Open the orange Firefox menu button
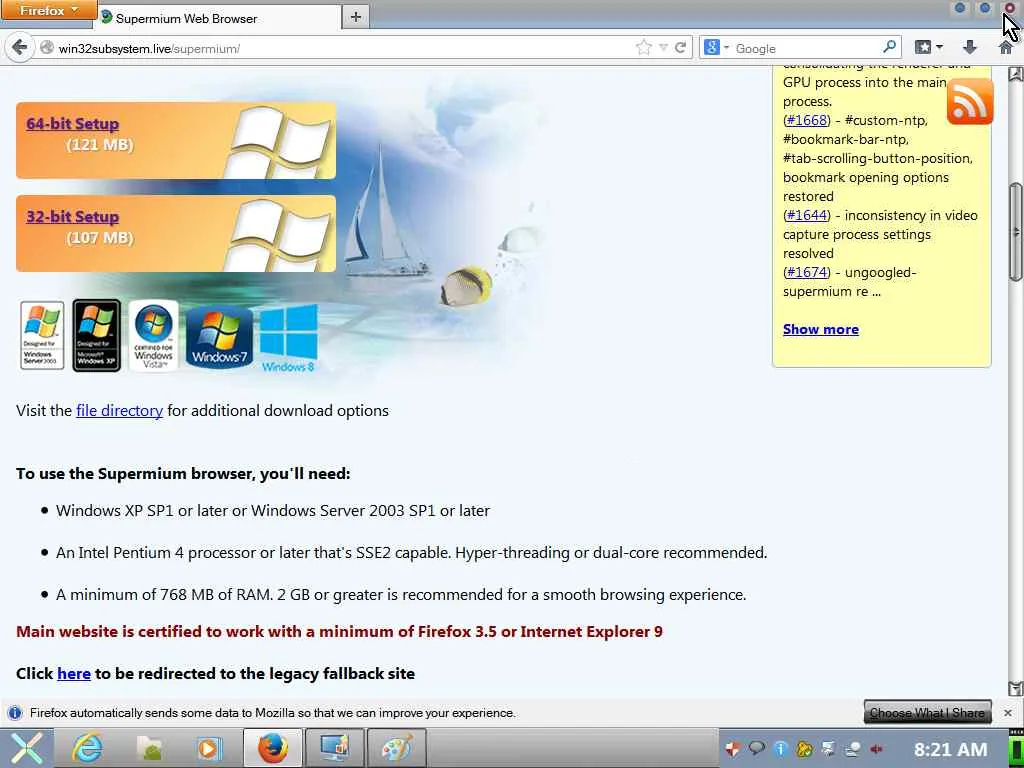 pos(48,10)
